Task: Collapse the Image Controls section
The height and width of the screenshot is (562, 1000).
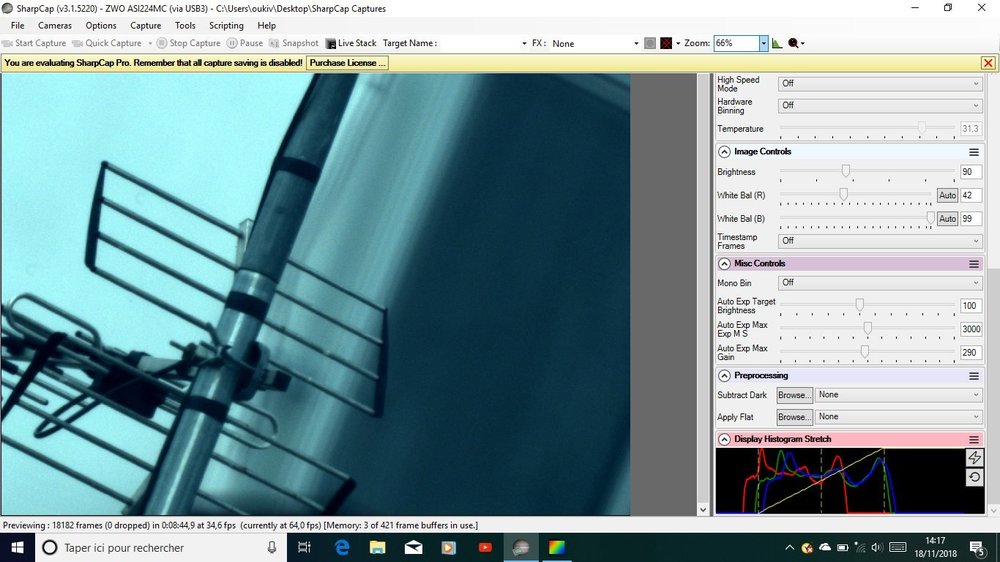Action: 724,152
